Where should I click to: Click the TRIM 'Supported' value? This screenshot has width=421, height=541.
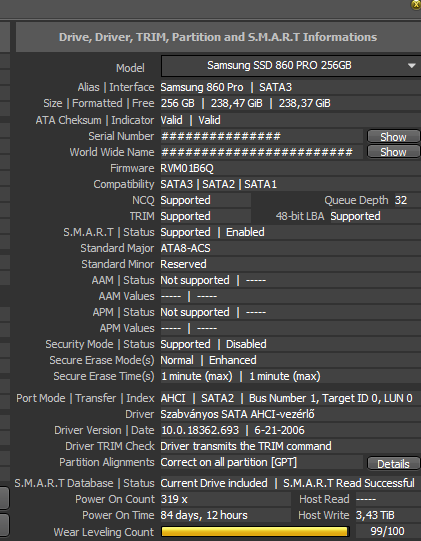click(185, 216)
